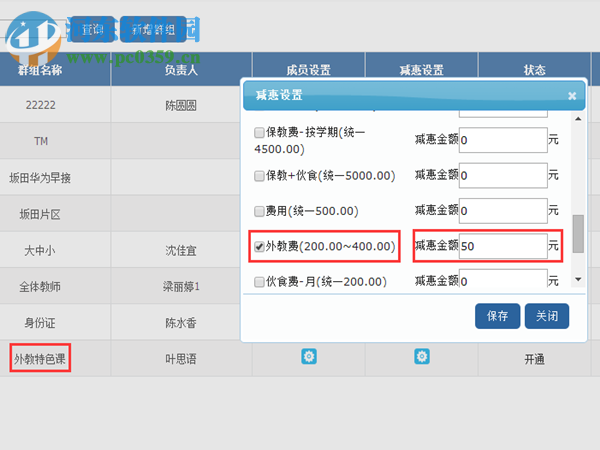The width and height of the screenshot is (600, 450).
Task: Click manager name 梁丽婷1
Action: [181, 287]
